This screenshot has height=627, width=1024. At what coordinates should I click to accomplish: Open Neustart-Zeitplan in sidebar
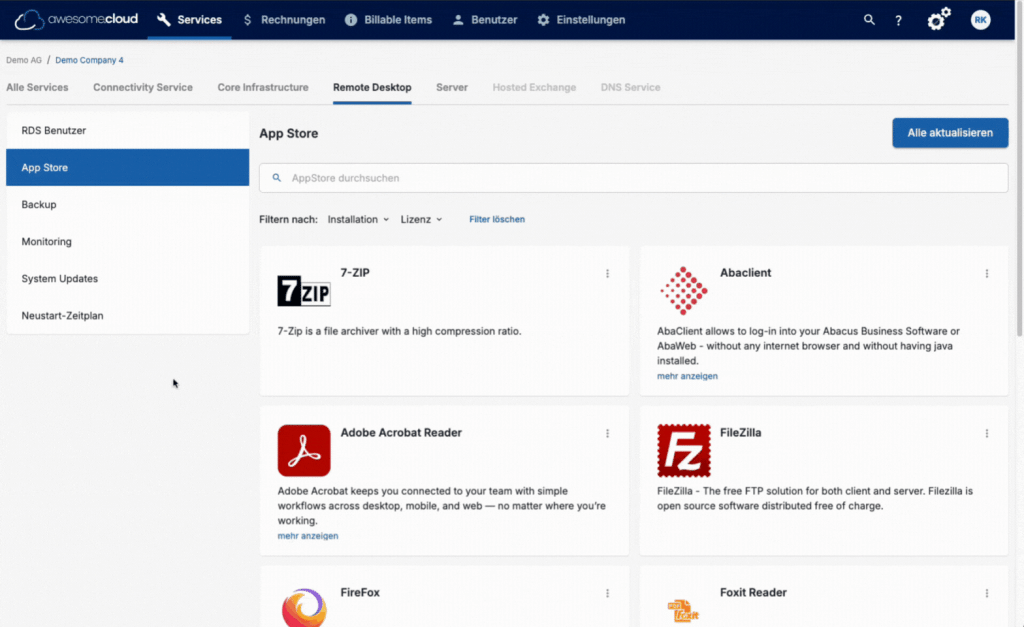tap(127, 315)
